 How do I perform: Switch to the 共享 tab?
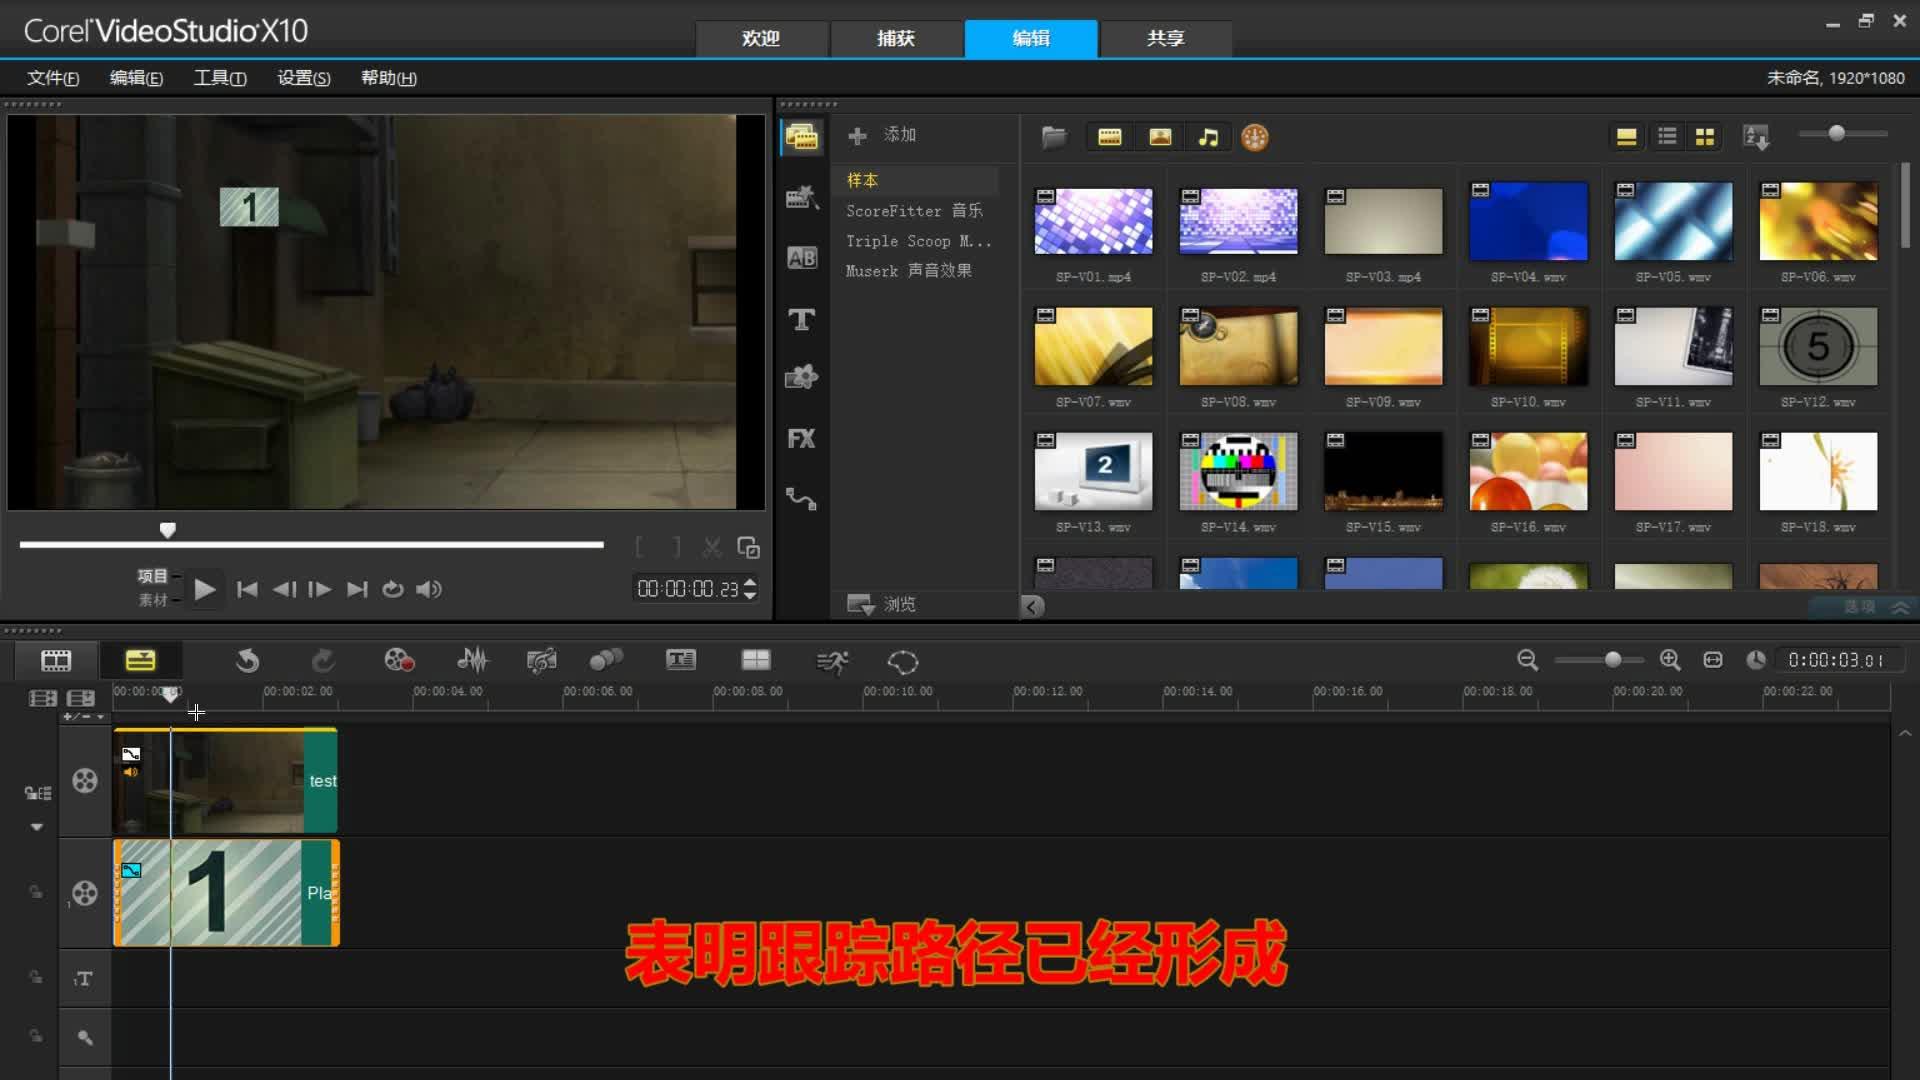pos(1165,38)
